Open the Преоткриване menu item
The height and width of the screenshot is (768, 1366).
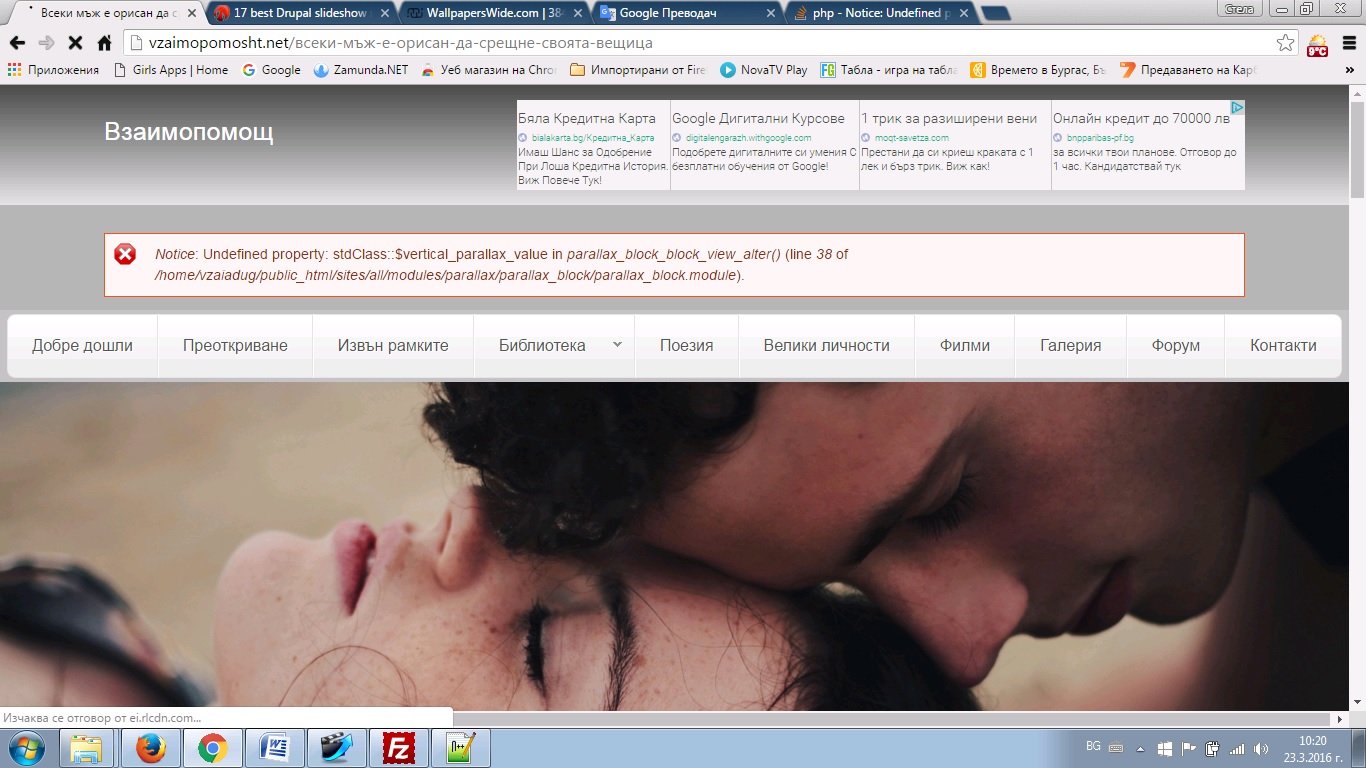(x=235, y=345)
